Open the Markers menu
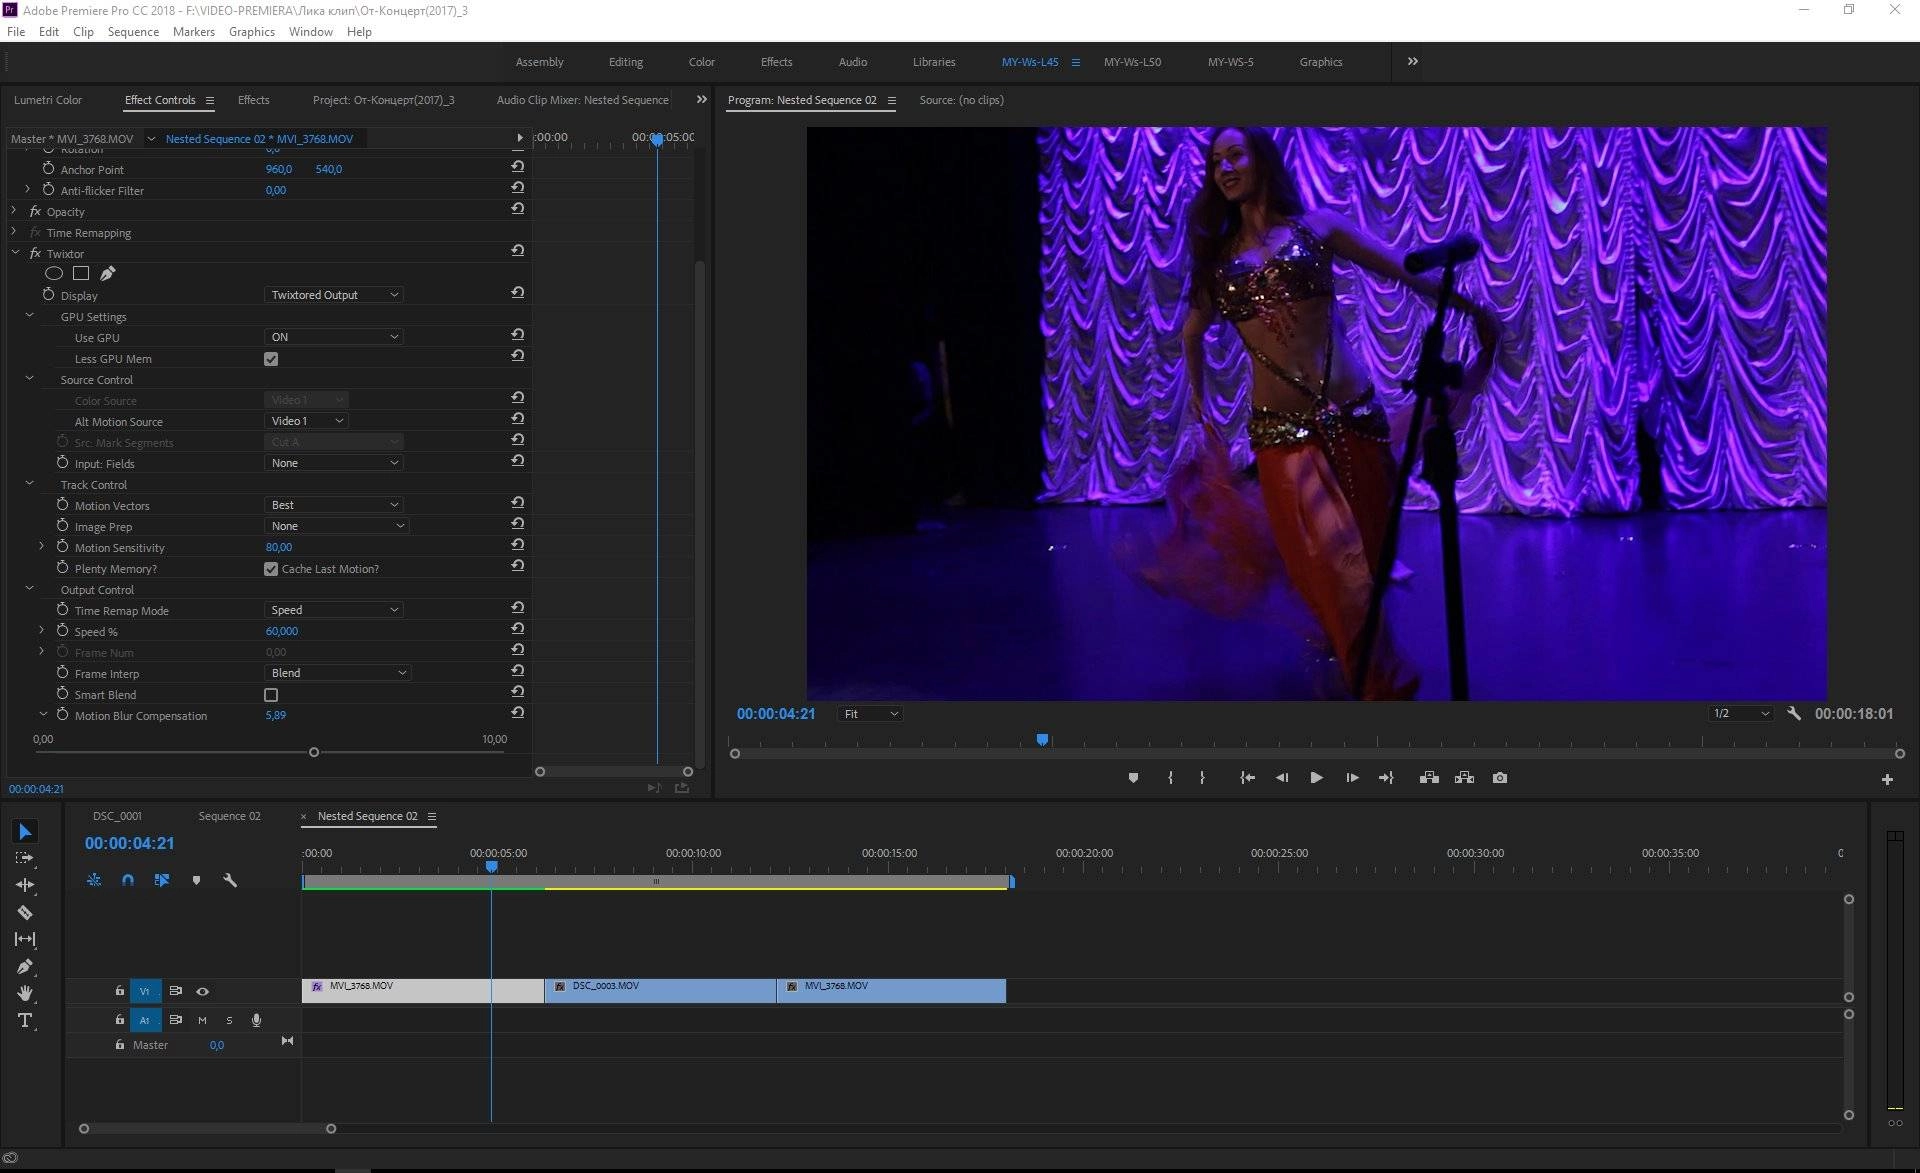This screenshot has height=1173, width=1920. tap(193, 32)
